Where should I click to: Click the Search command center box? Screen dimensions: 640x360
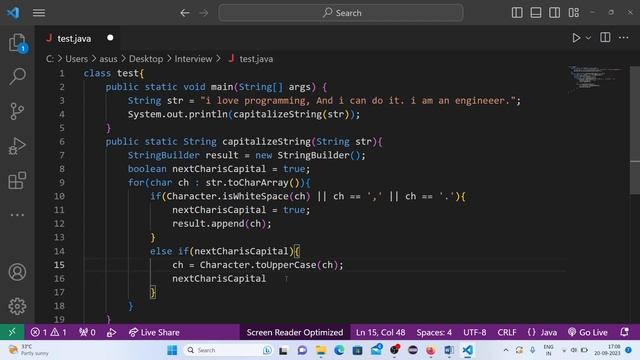pos(341,13)
